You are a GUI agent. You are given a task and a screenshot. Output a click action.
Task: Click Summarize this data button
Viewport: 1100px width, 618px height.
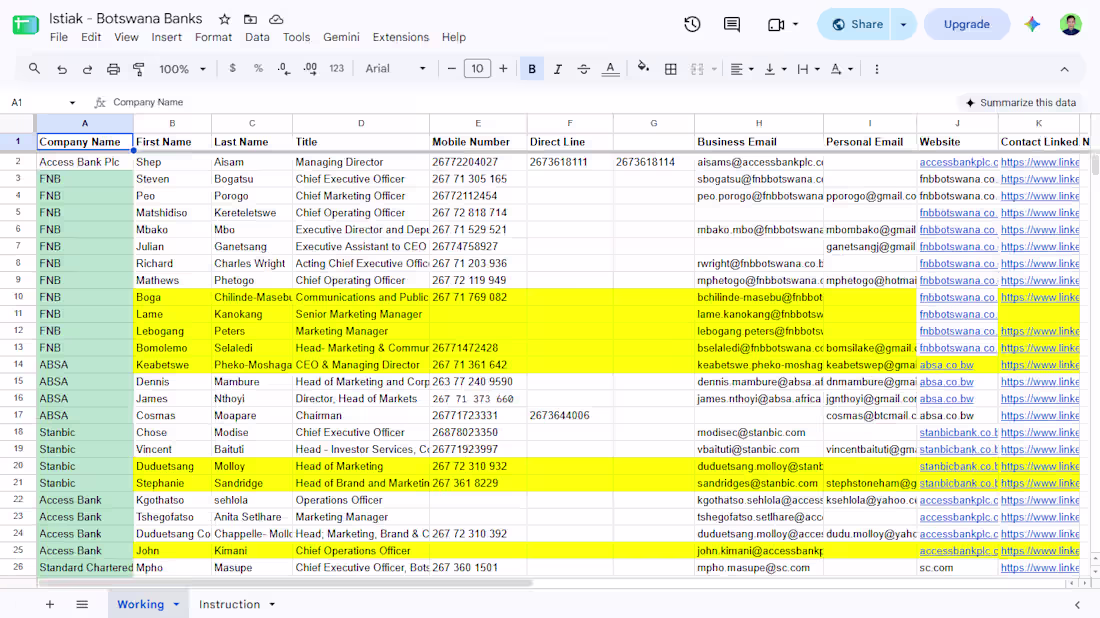click(x=1021, y=102)
